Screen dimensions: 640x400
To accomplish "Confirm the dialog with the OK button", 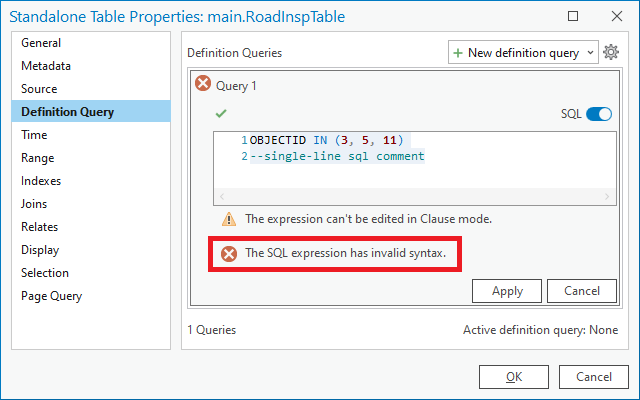I will pos(513,377).
